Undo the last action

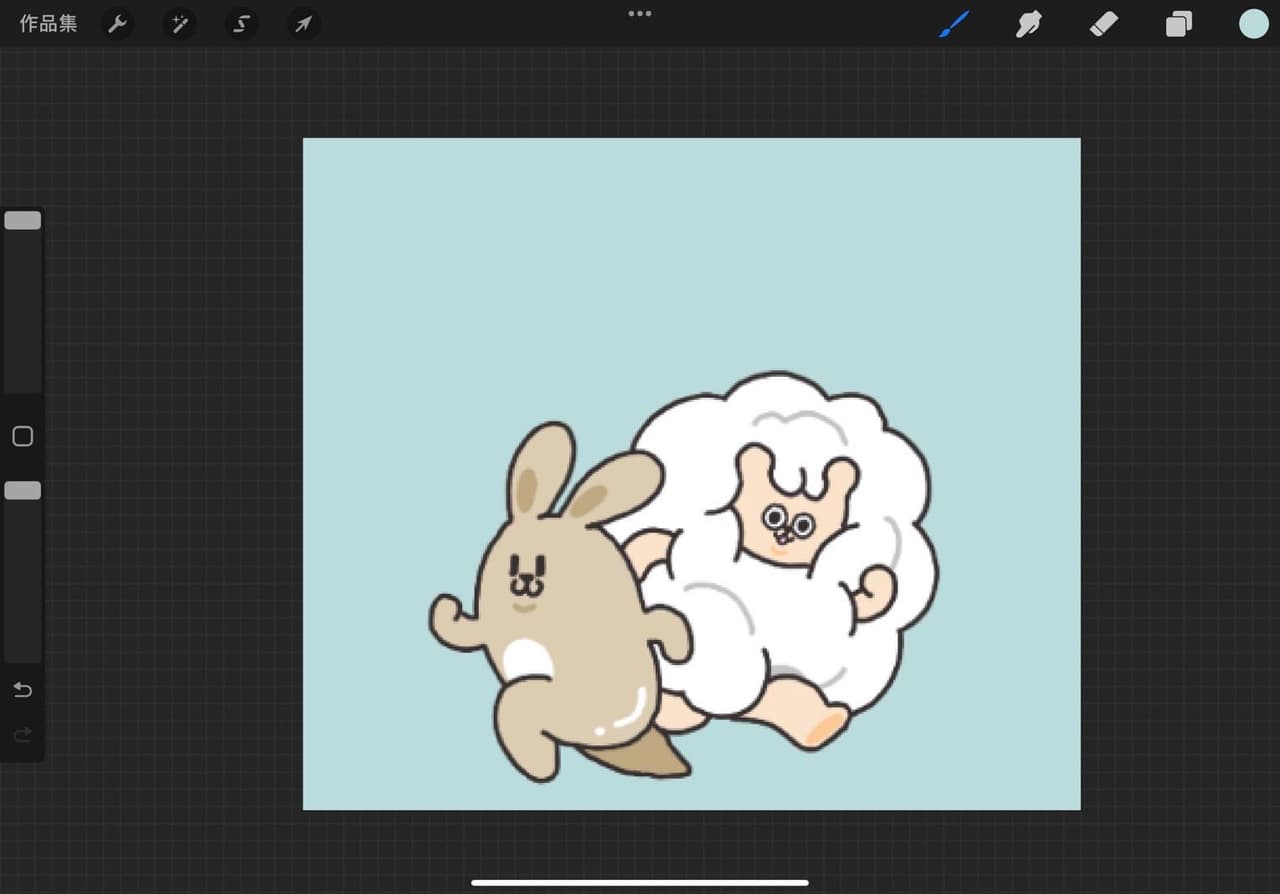[22, 690]
